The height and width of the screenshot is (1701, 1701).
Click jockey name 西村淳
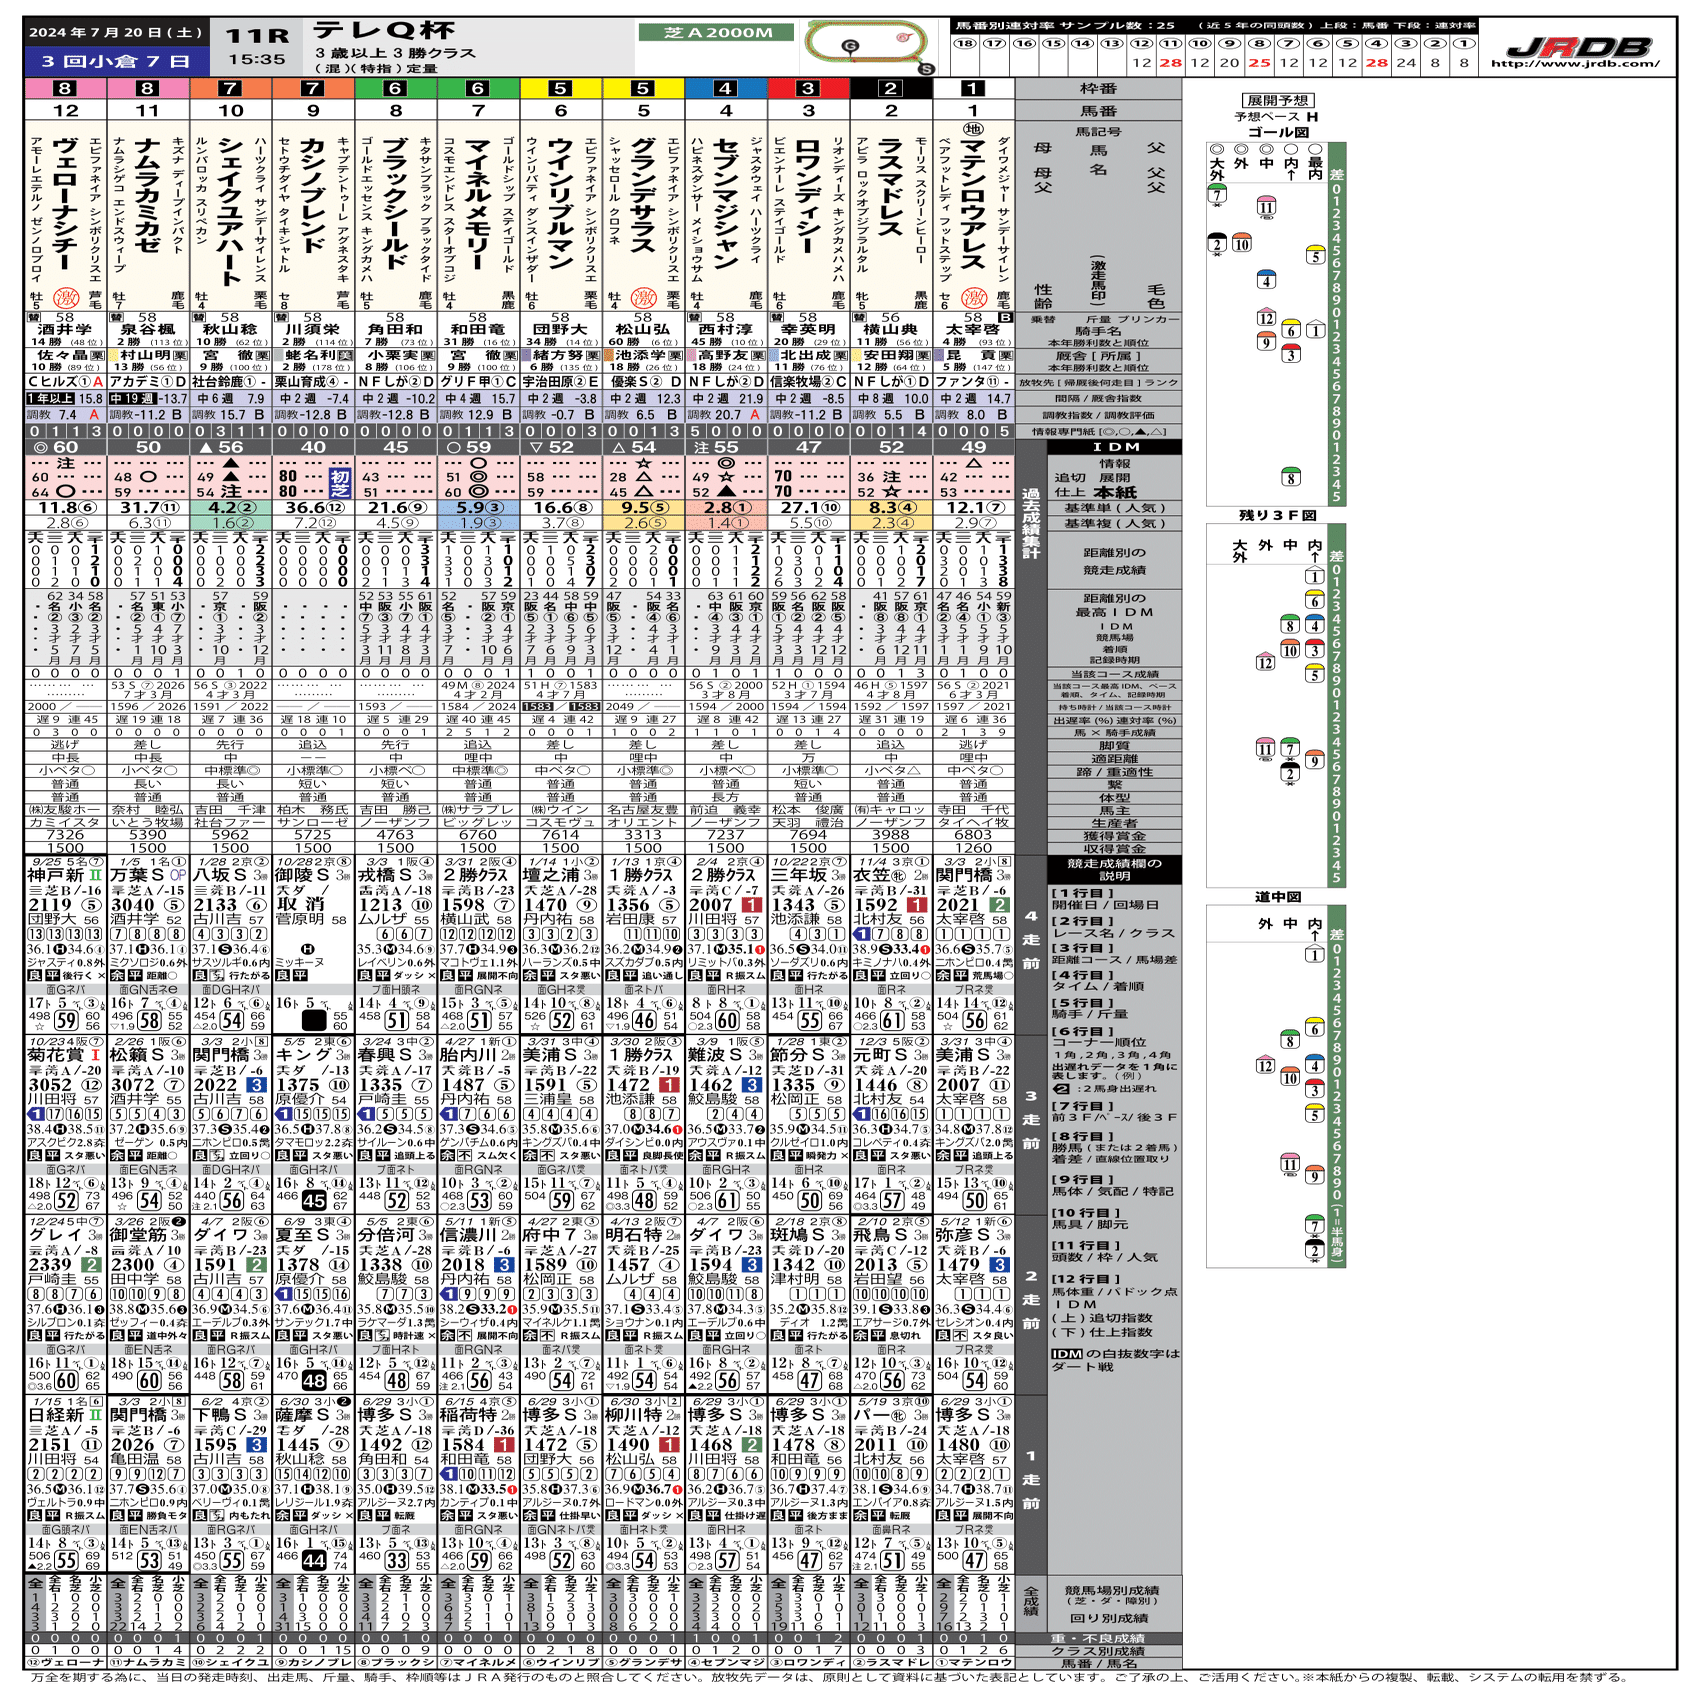tap(725, 329)
